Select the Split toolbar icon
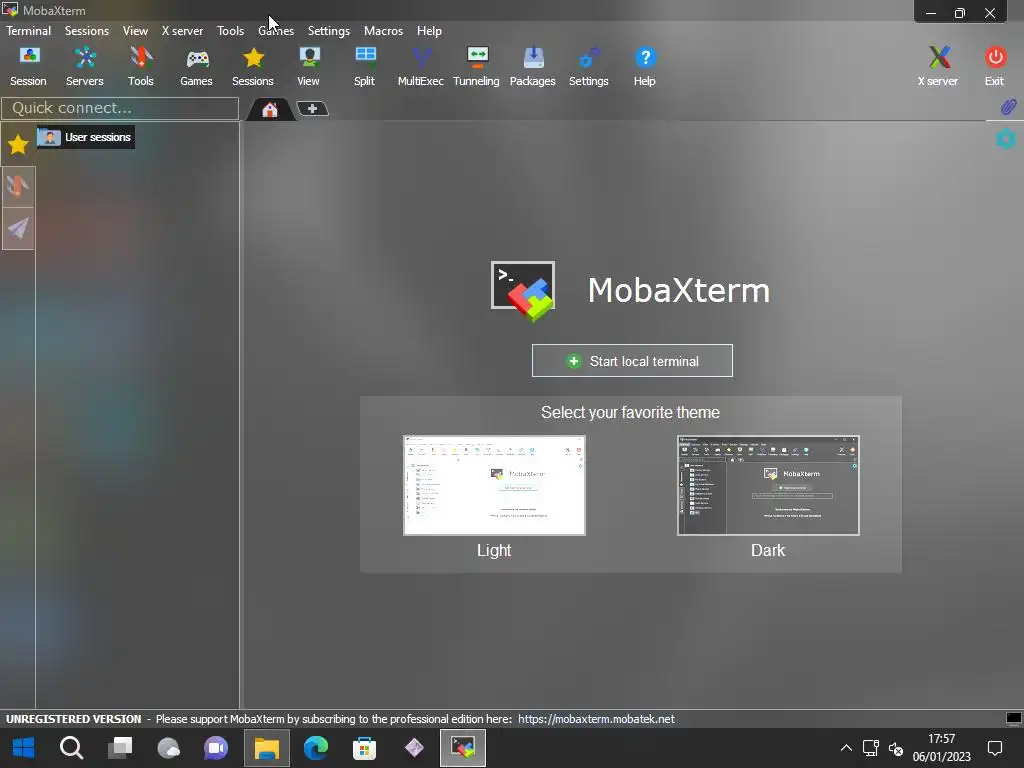1024x768 pixels. pos(364,67)
